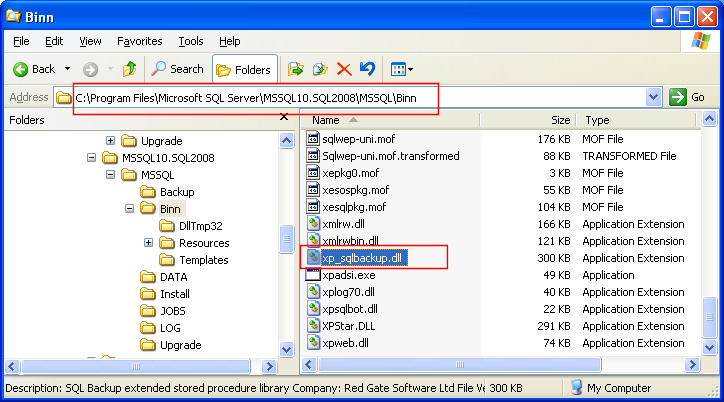Click the Back navigation button
This screenshot has height=402, width=724.
34,69
